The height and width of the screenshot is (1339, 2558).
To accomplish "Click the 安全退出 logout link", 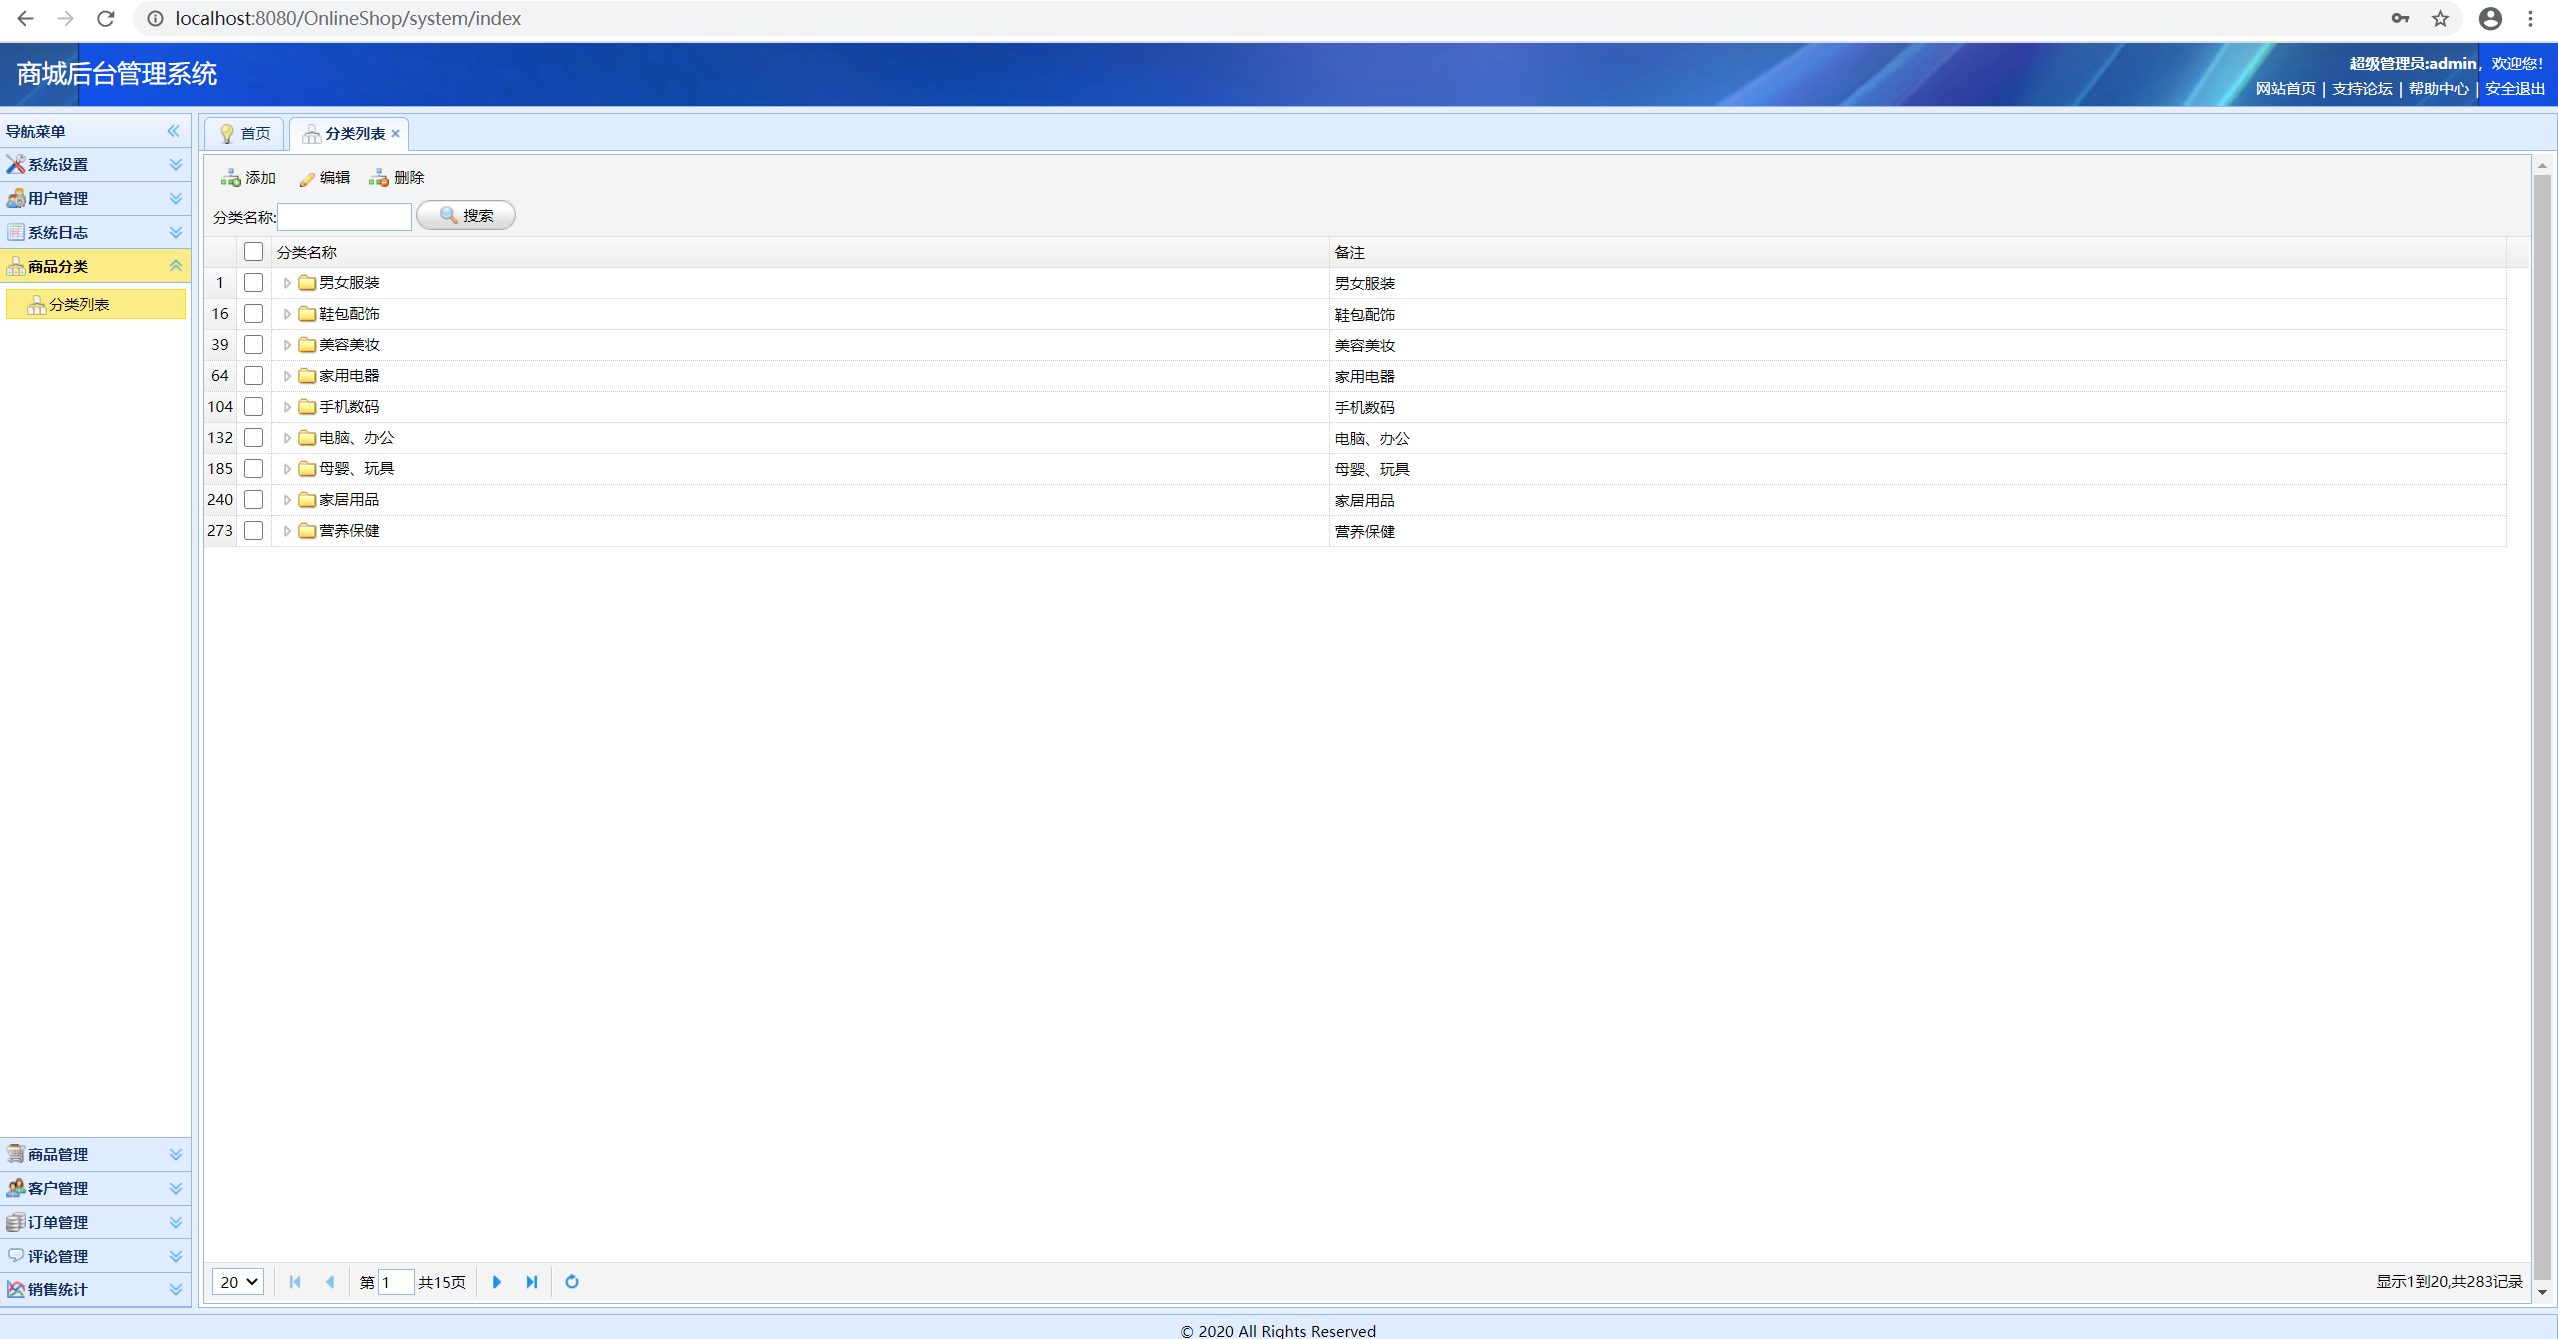I will click(2515, 89).
